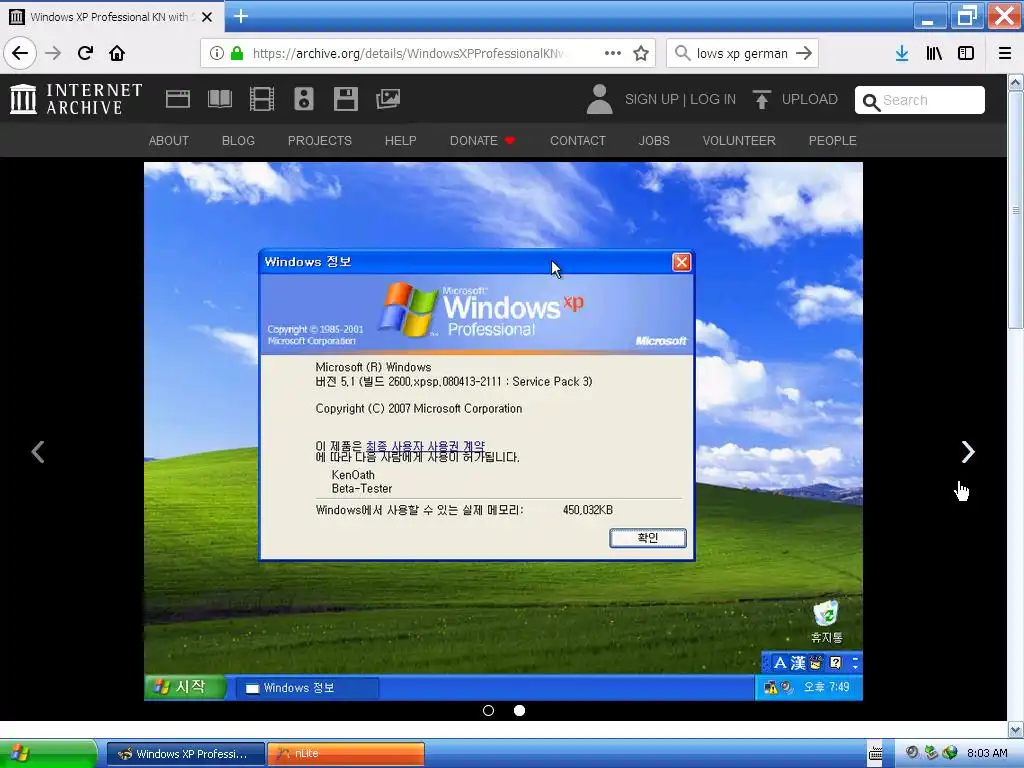The height and width of the screenshot is (768, 1024).
Task: Open the PROJECTS menu item
Action: pyautogui.click(x=319, y=140)
